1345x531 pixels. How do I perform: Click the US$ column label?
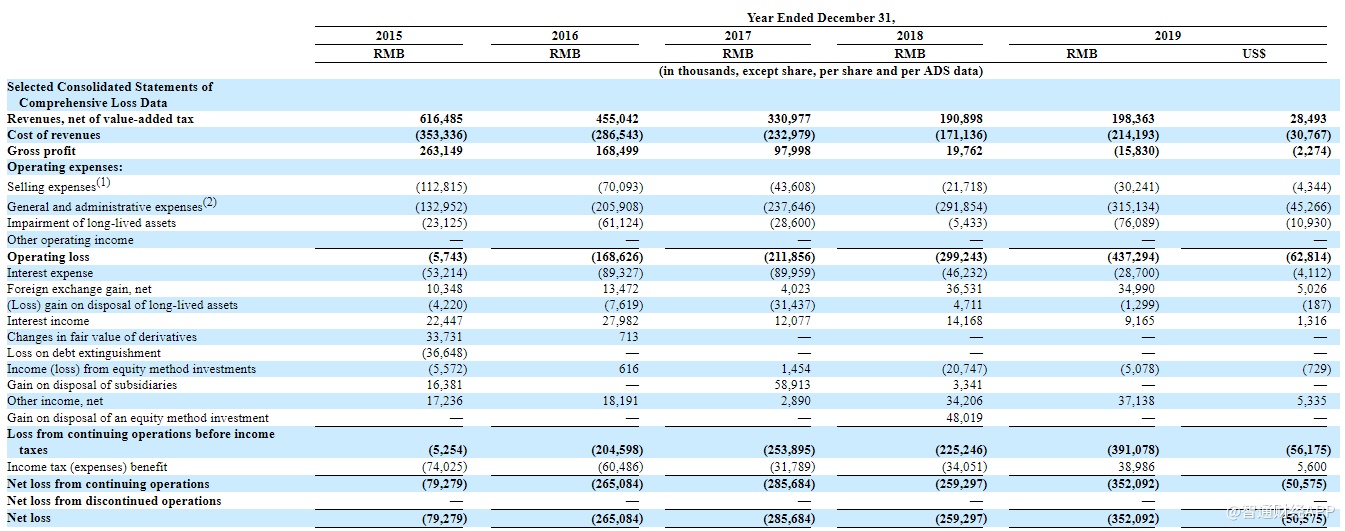click(1254, 54)
